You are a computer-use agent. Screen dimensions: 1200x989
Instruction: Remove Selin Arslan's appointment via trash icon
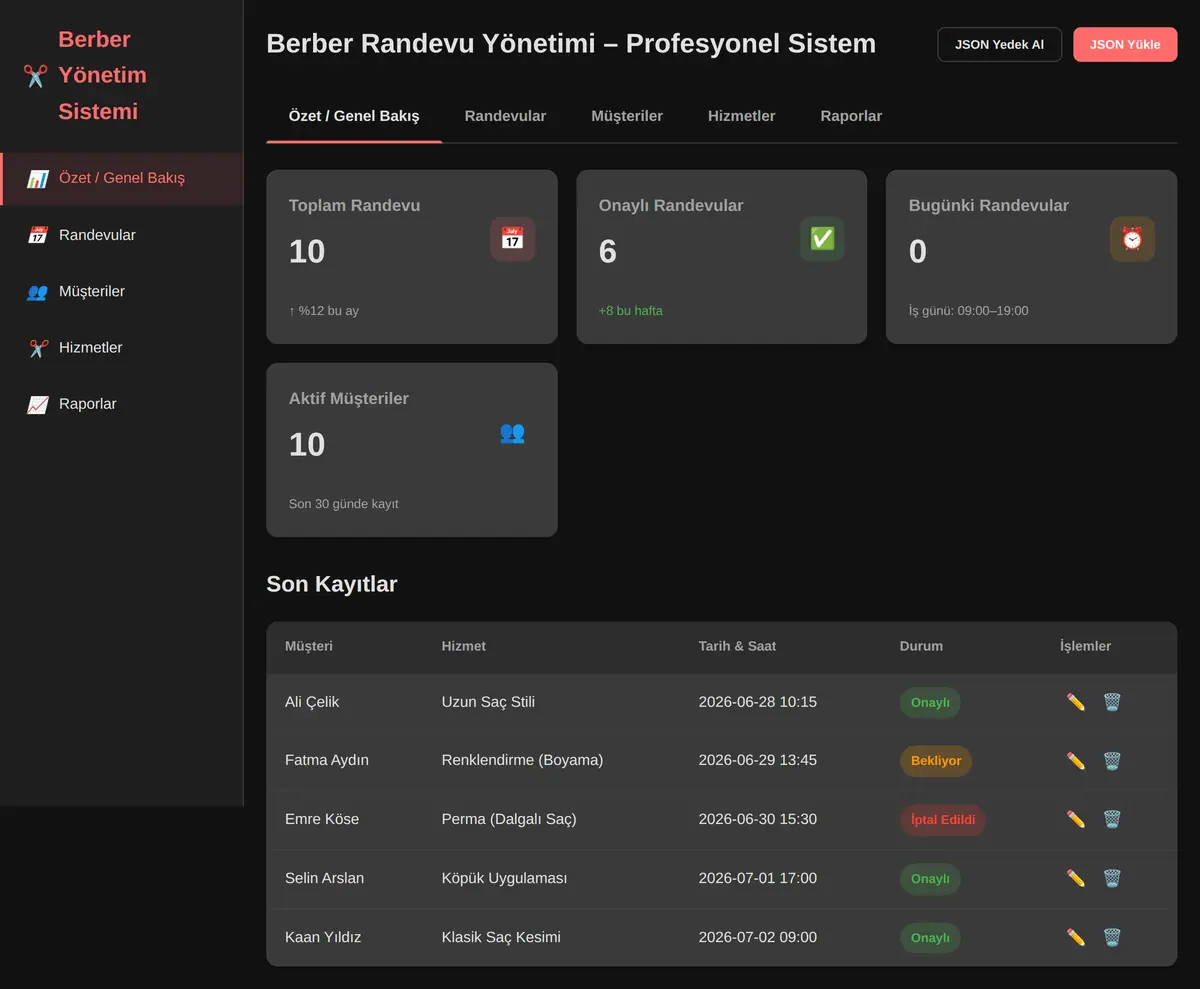[x=1112, y=878]
